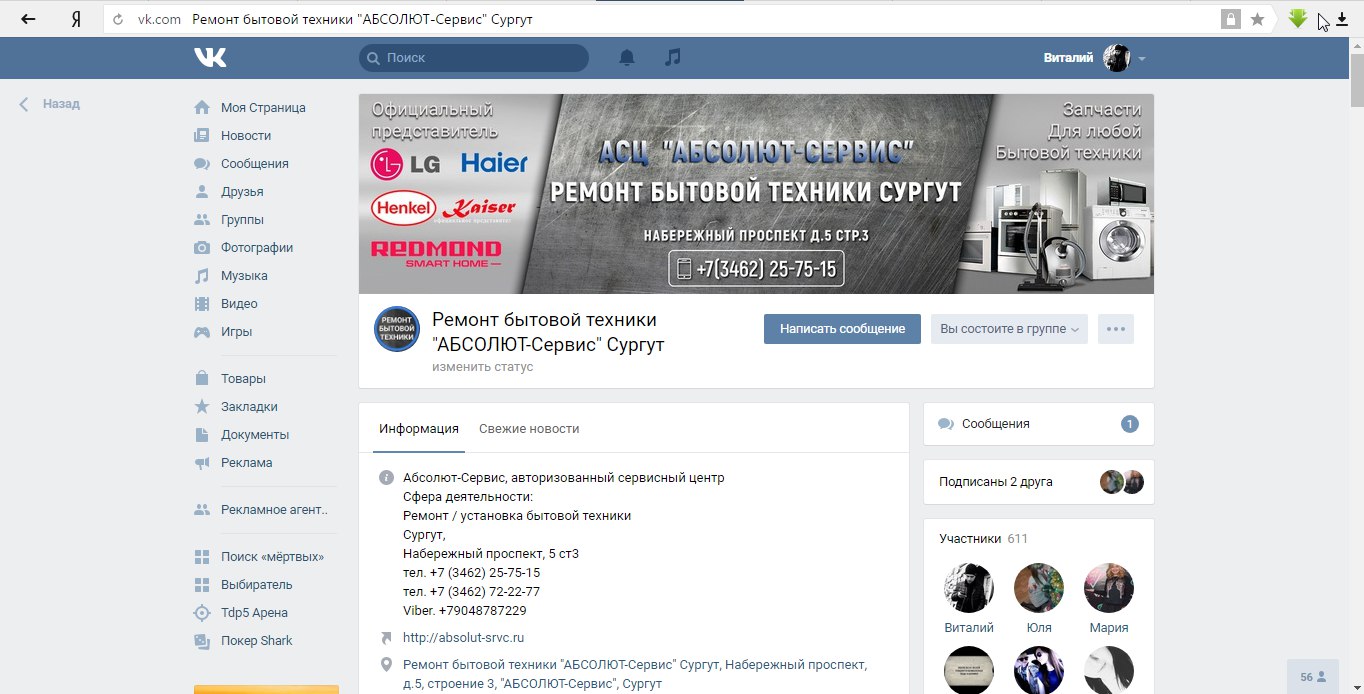Screen dimensions: 1364x694
Task: Click the Друзья person icon
Action: (202, 192)
